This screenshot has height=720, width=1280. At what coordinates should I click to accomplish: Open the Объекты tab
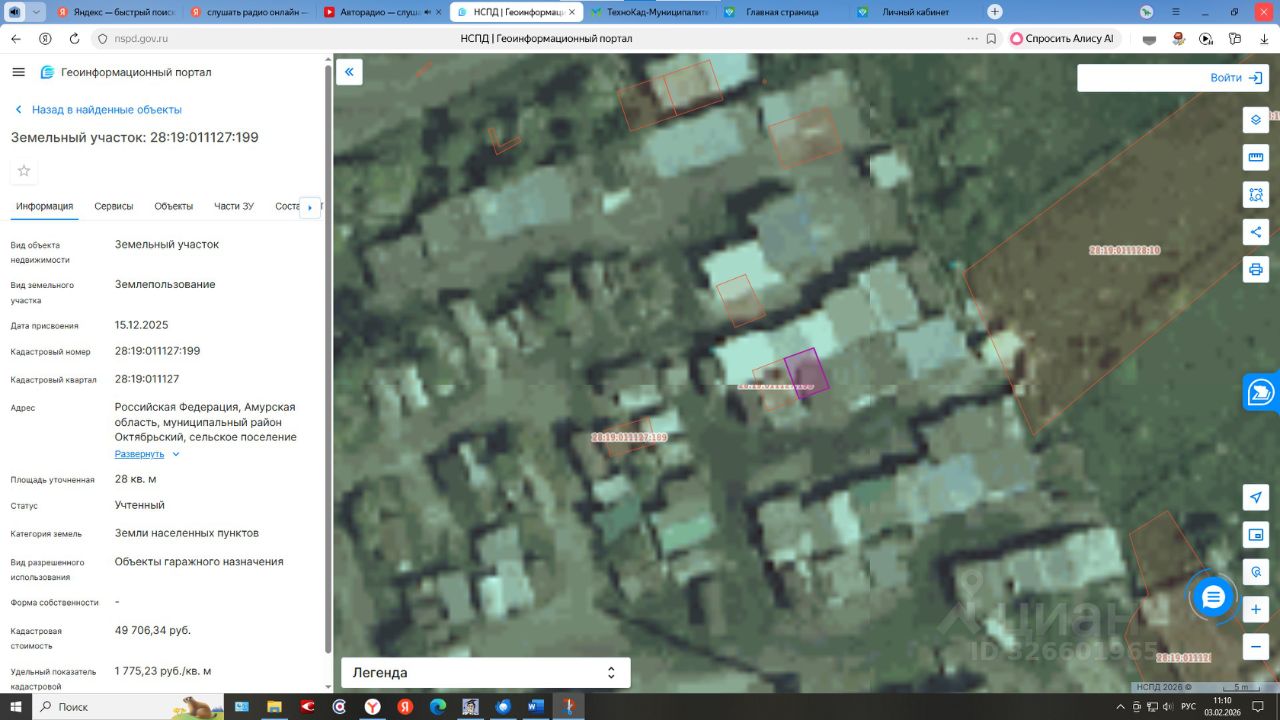174,206
